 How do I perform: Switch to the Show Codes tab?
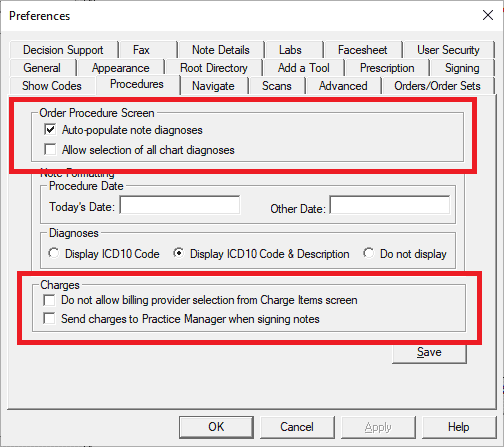click(x=52, y=86)
